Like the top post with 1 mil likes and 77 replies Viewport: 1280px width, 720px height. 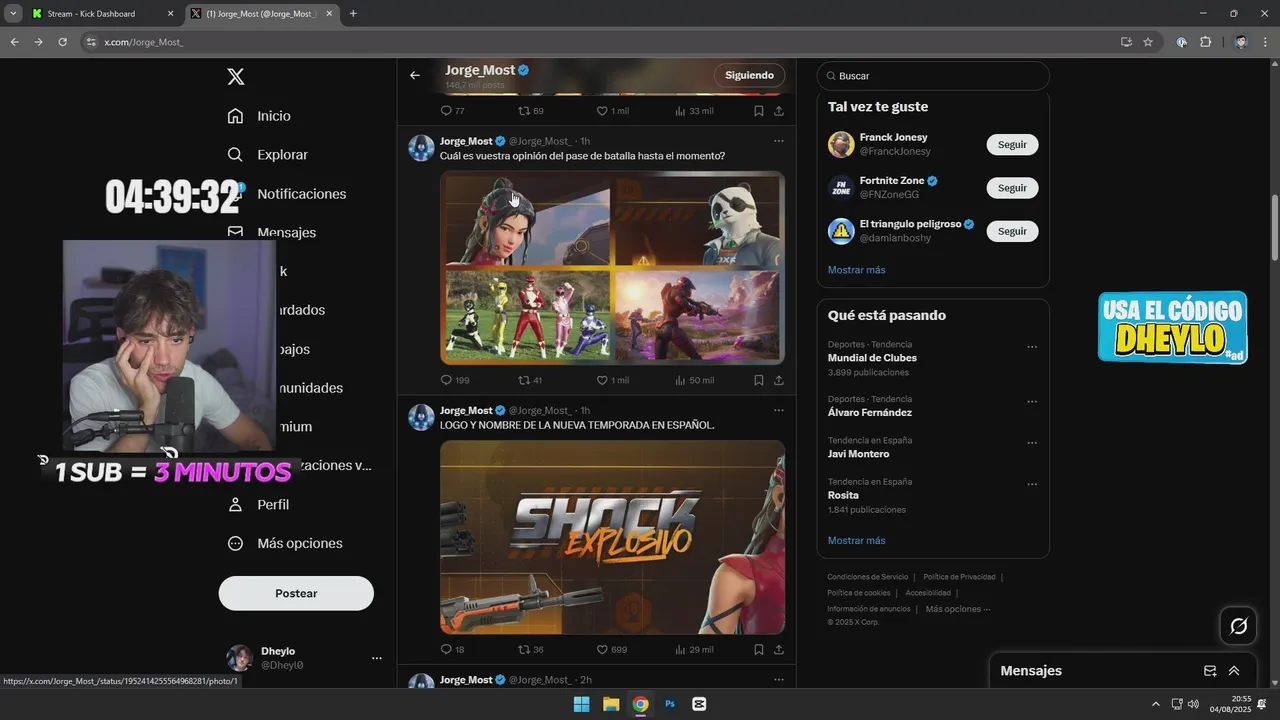pos(612,111)
